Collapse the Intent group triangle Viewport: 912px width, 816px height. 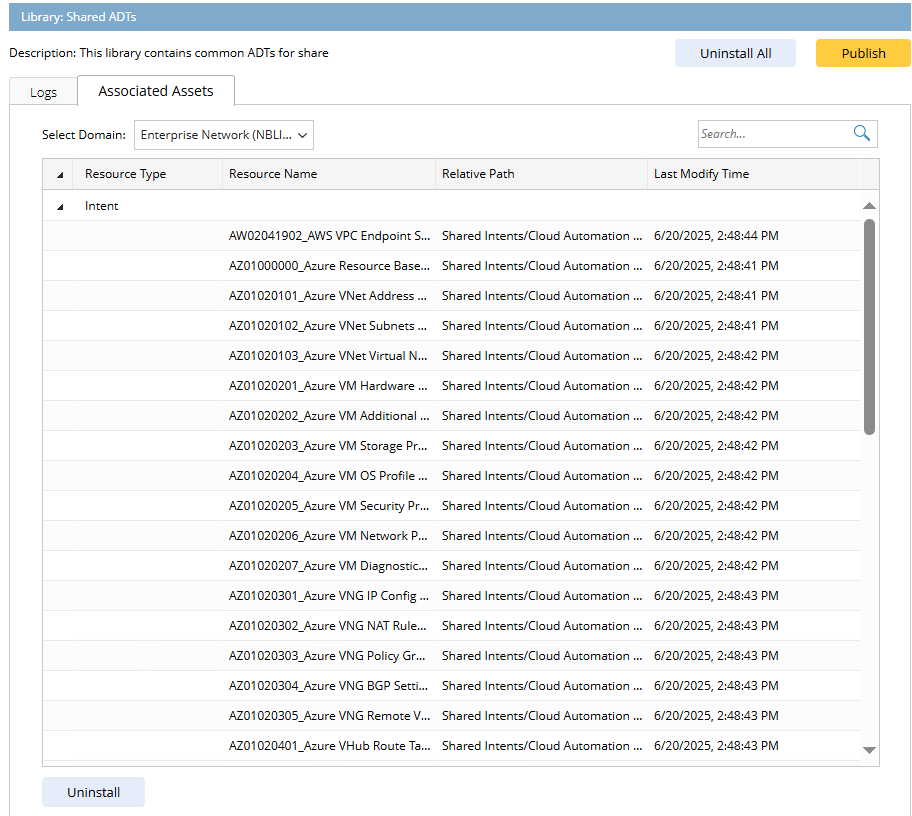pos(59,207)
